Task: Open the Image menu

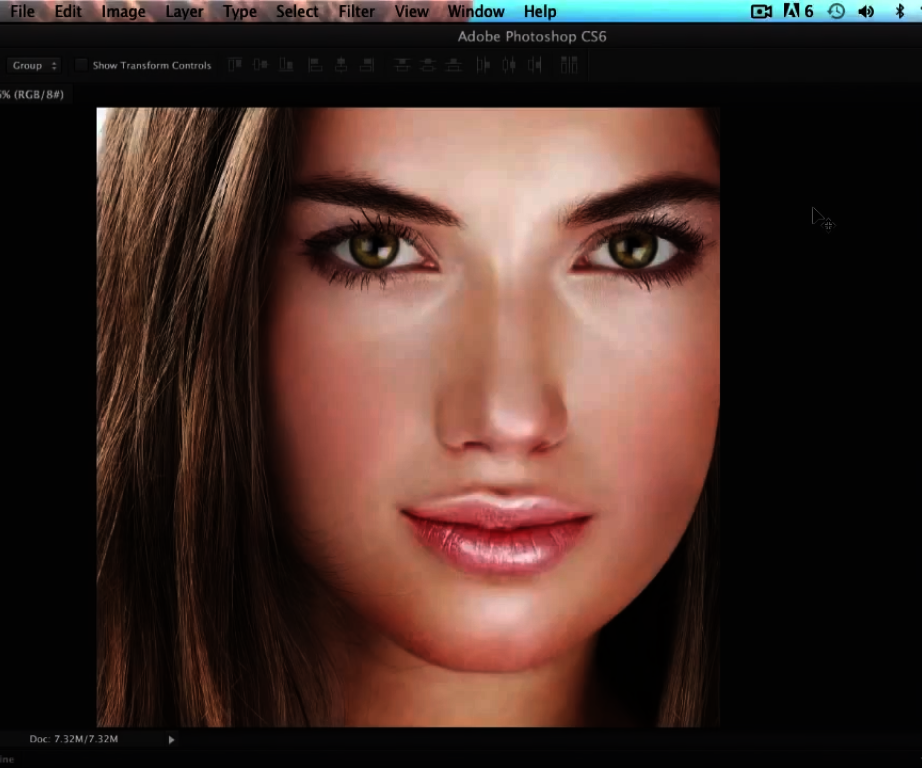Action: (x=123, y=11)
